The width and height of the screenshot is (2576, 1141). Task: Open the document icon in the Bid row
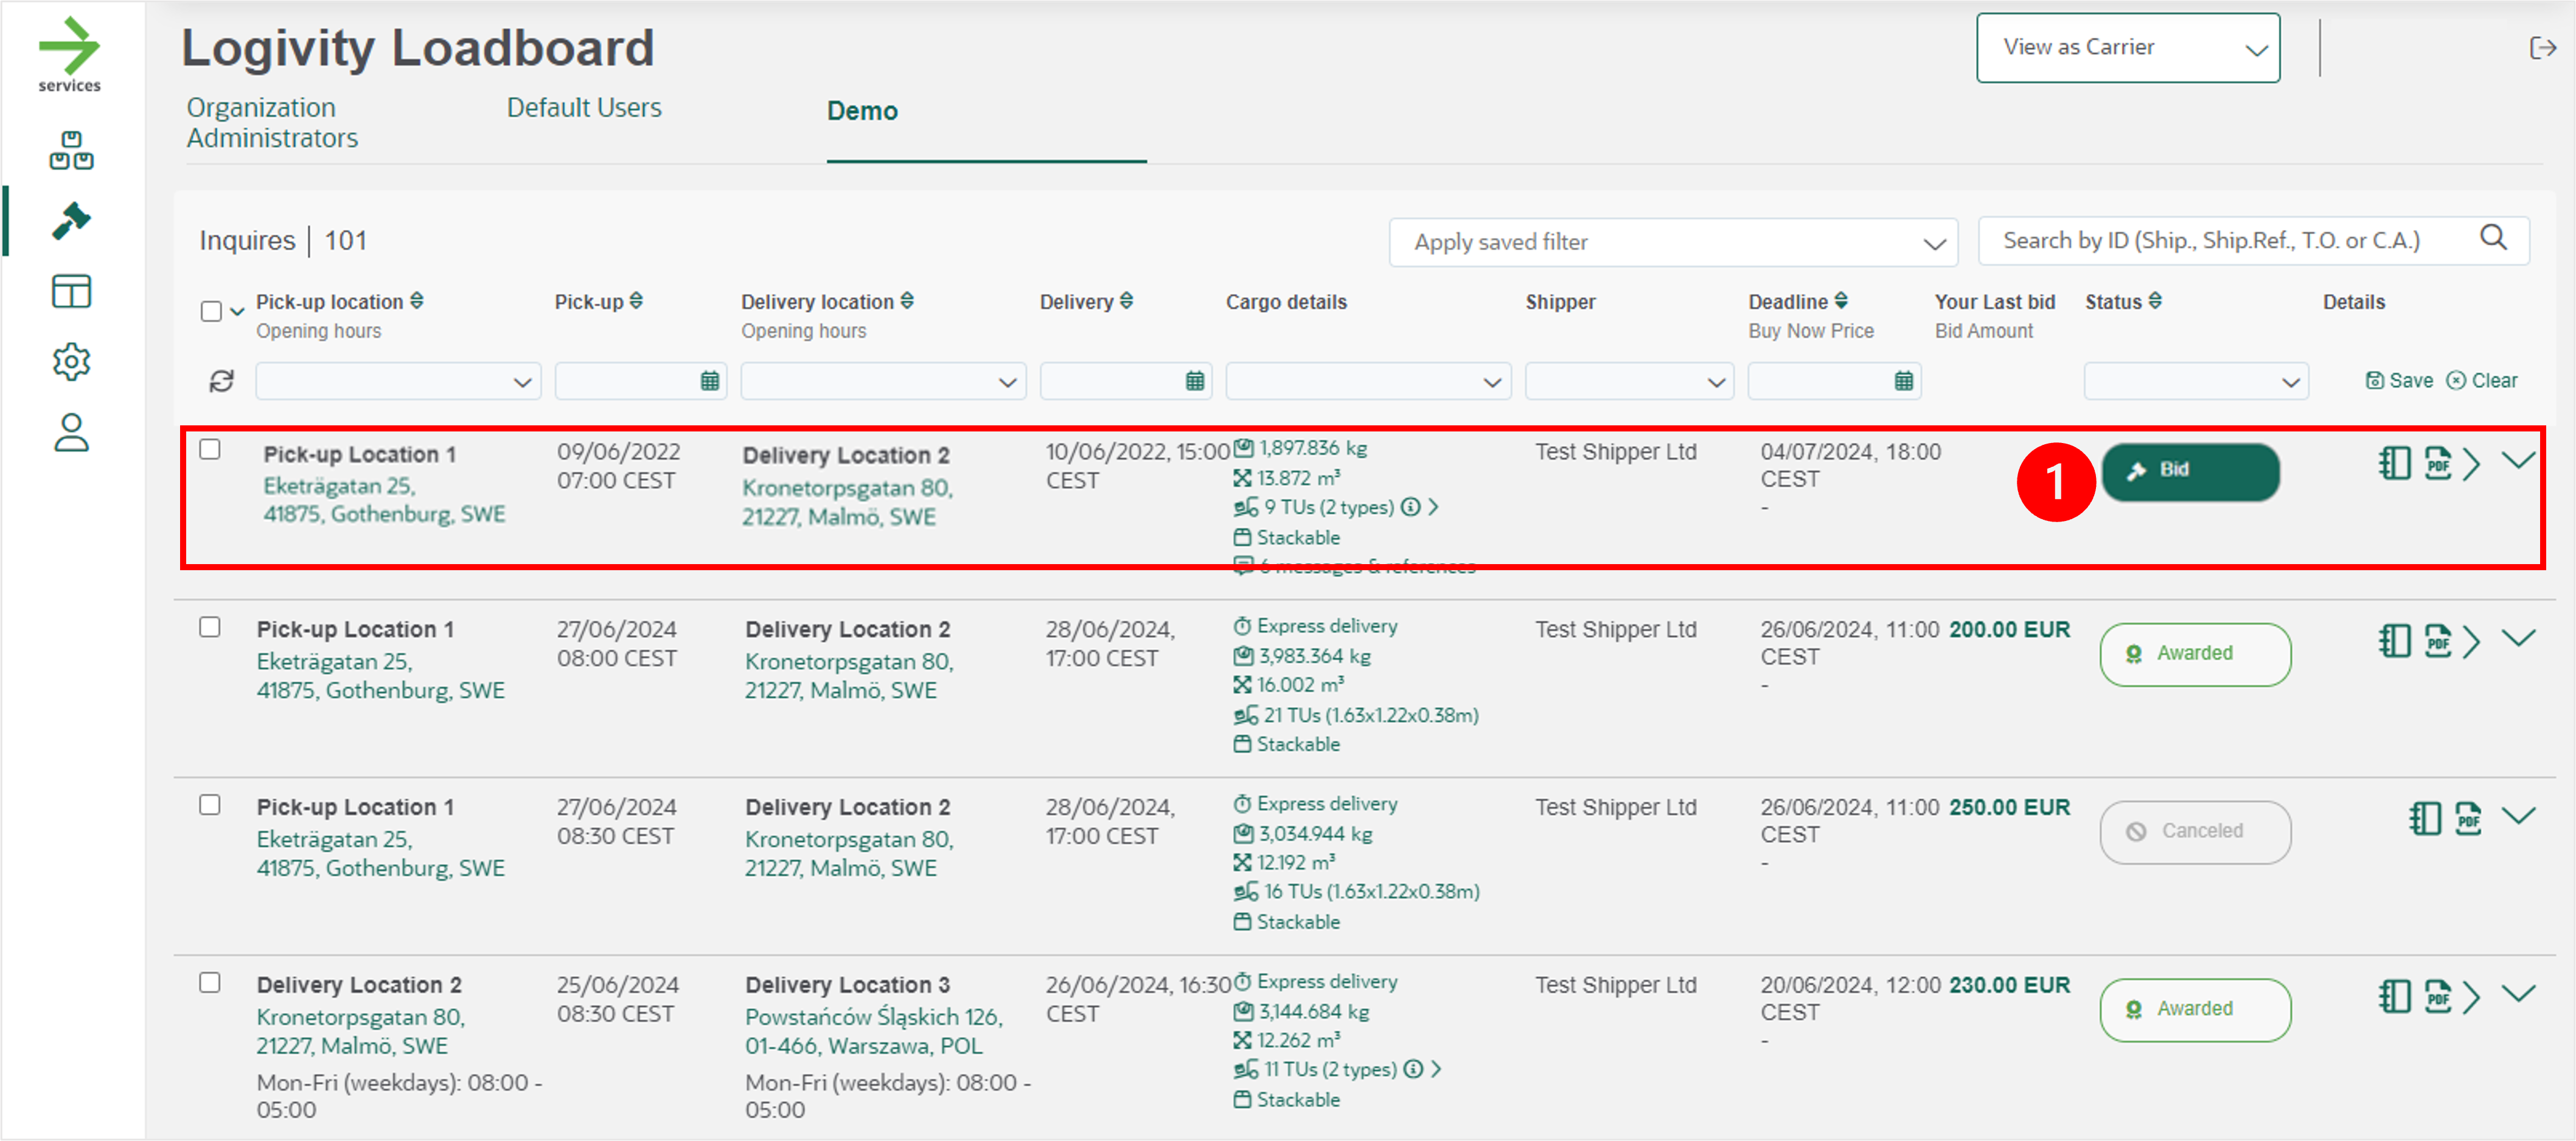tap(2394, 463)
